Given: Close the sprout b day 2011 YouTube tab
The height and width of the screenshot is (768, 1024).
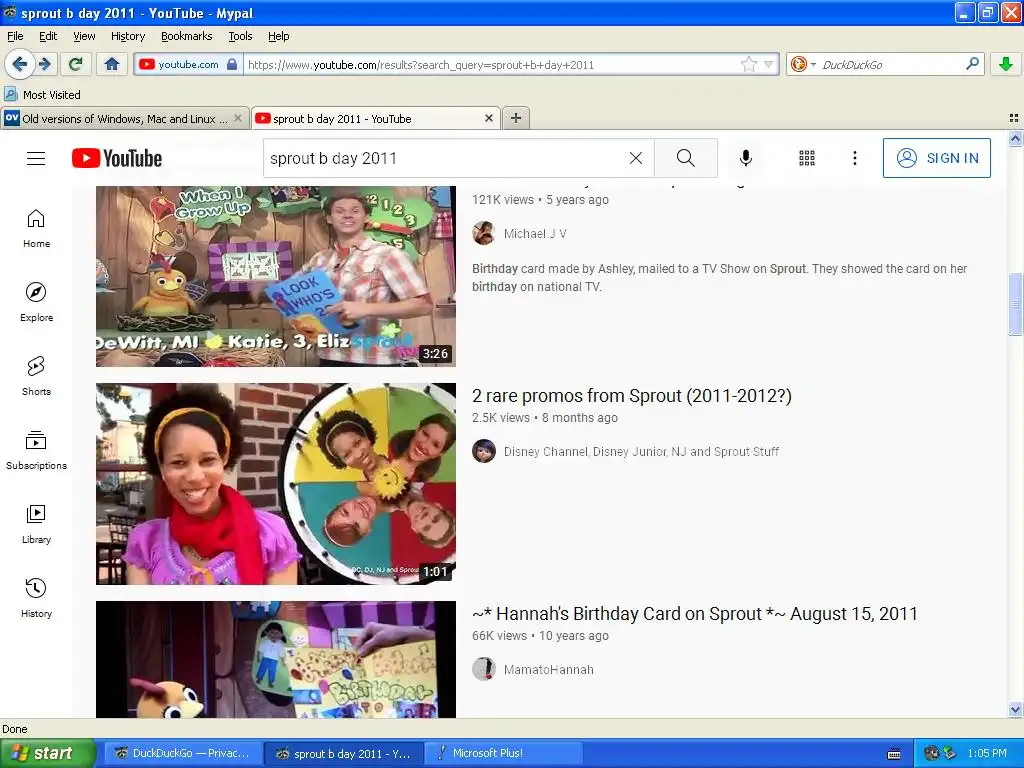Looking at the screenshot, I should click(x=488, y=118).
